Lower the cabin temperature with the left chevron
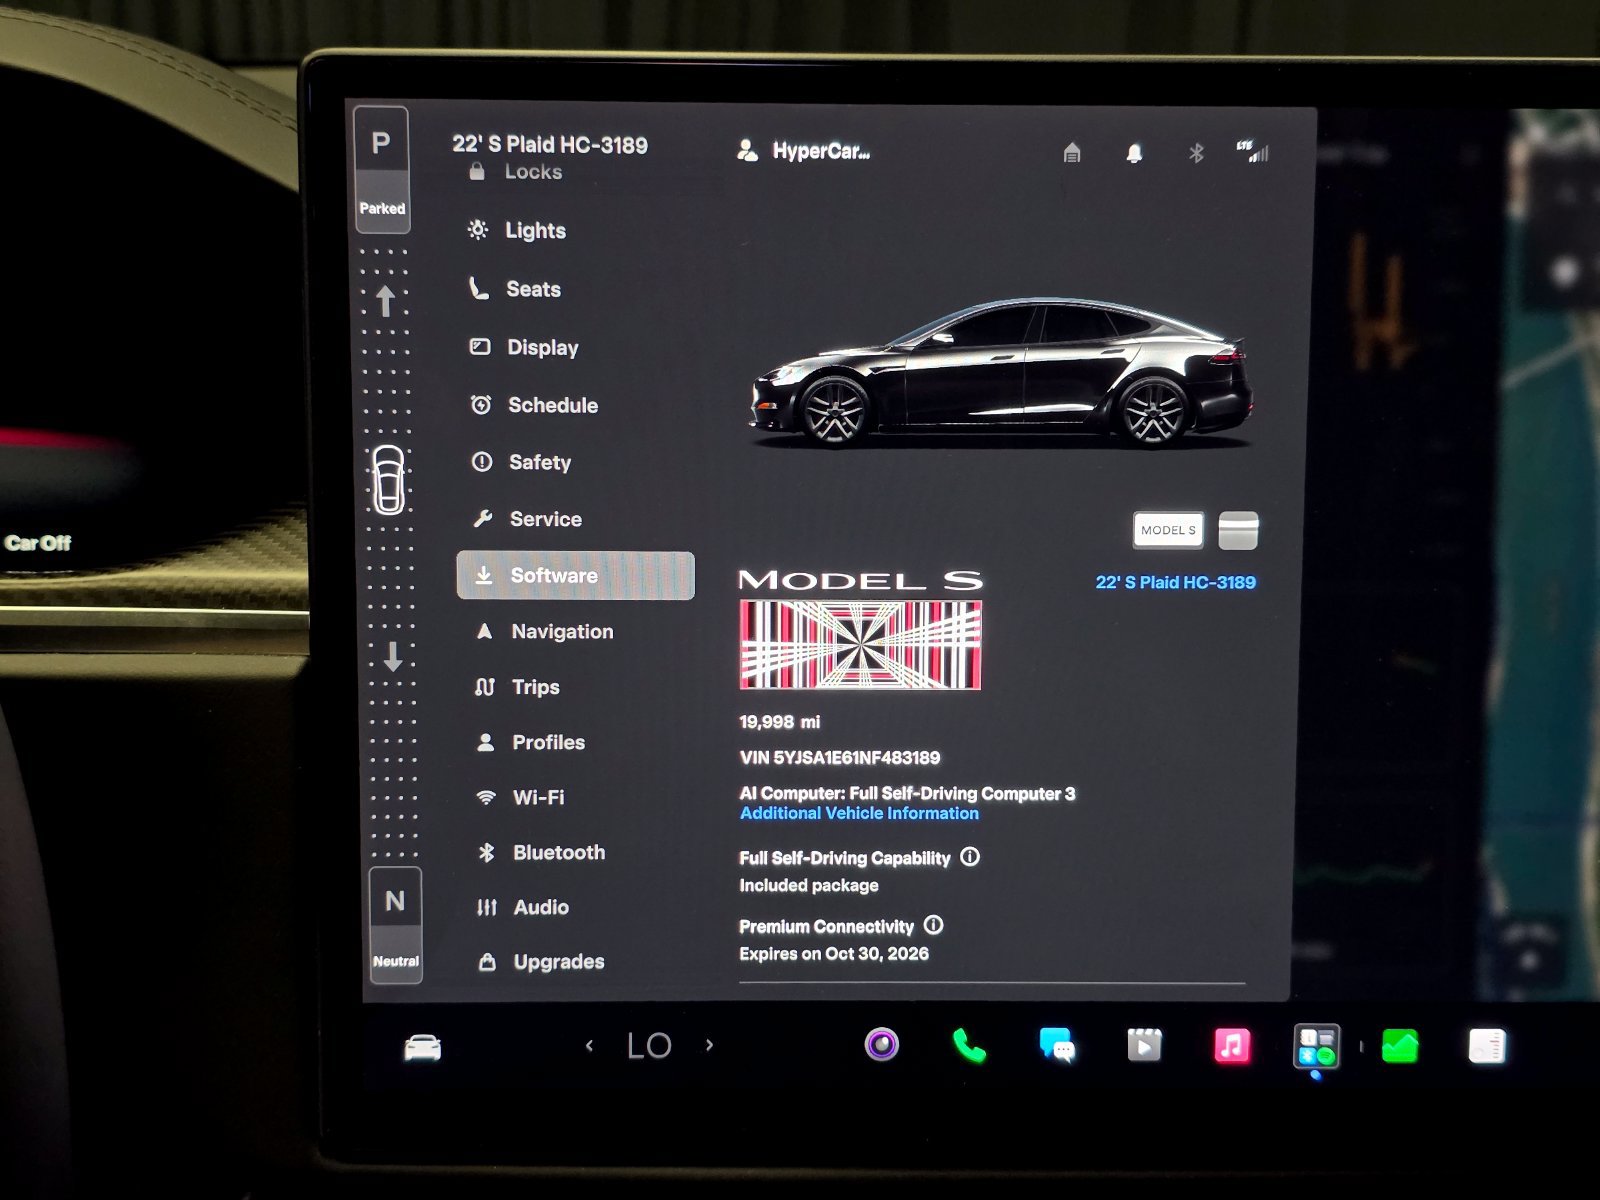1600x1200 pixels. 589,1046
